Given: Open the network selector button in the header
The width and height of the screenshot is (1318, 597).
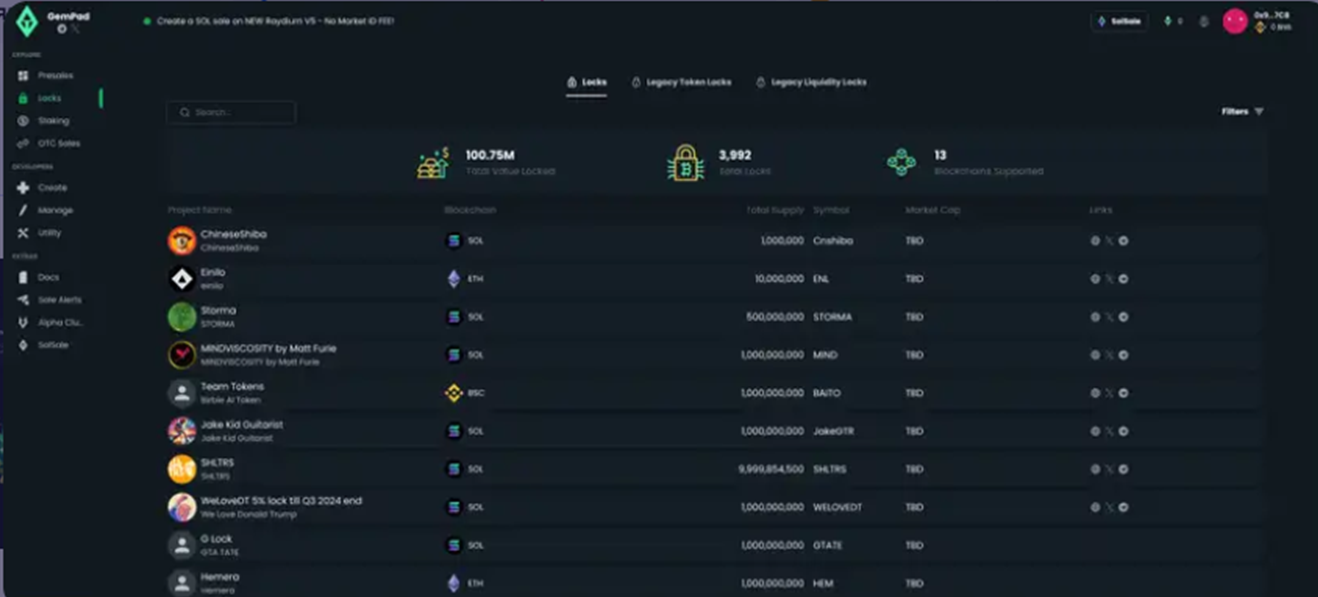Looking at the screenshot, I should (1119, 21).
